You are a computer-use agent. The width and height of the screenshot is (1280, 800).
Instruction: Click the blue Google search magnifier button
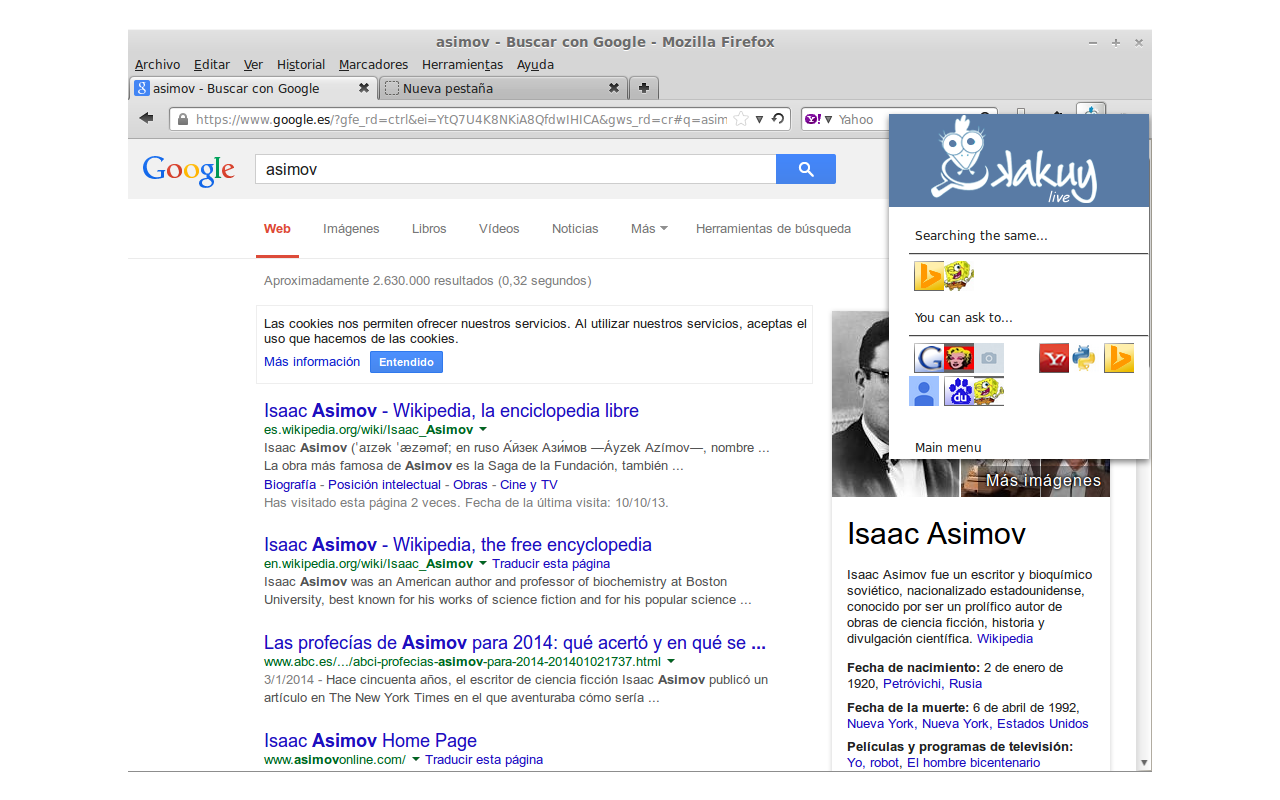[x=806, y=169]
